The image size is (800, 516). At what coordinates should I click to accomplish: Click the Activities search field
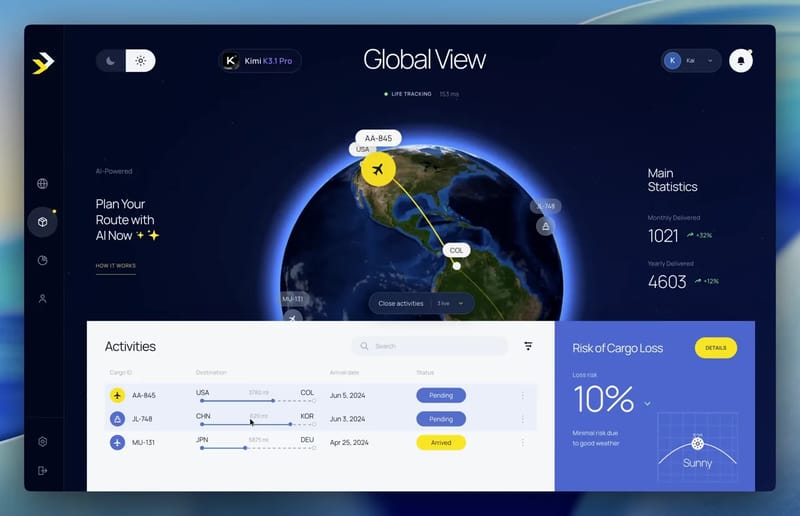coord(430,346)
